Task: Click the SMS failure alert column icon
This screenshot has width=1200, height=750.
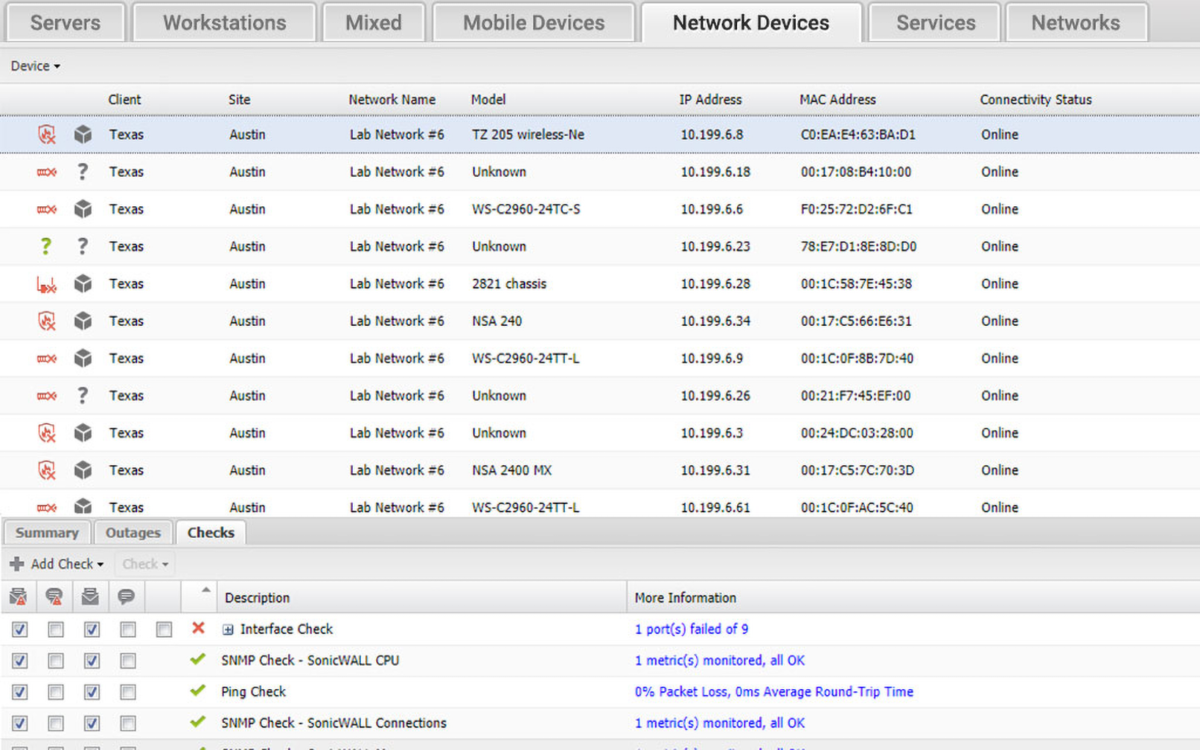Action: (55, 597)
